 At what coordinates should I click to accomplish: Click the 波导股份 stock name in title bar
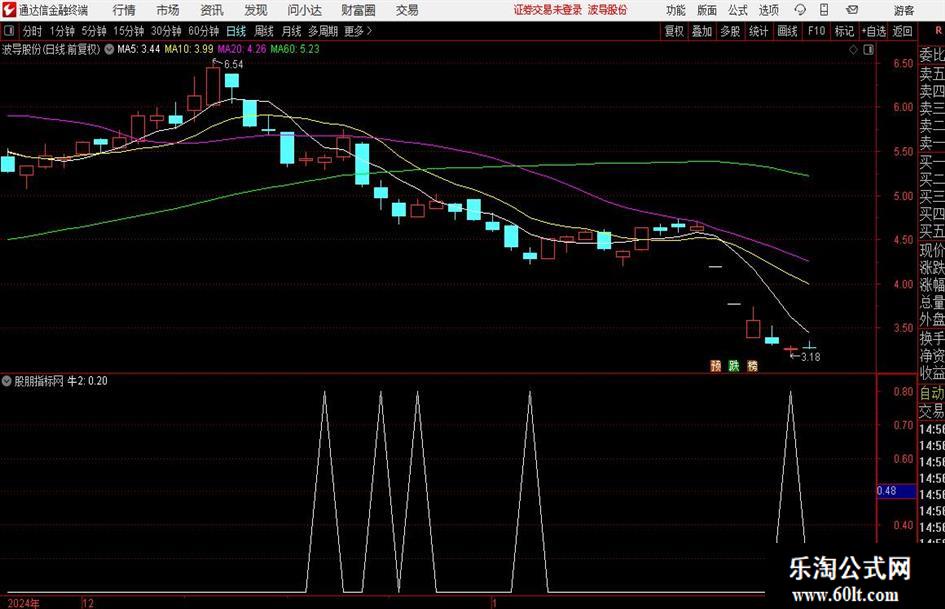(x=607, y=10)
